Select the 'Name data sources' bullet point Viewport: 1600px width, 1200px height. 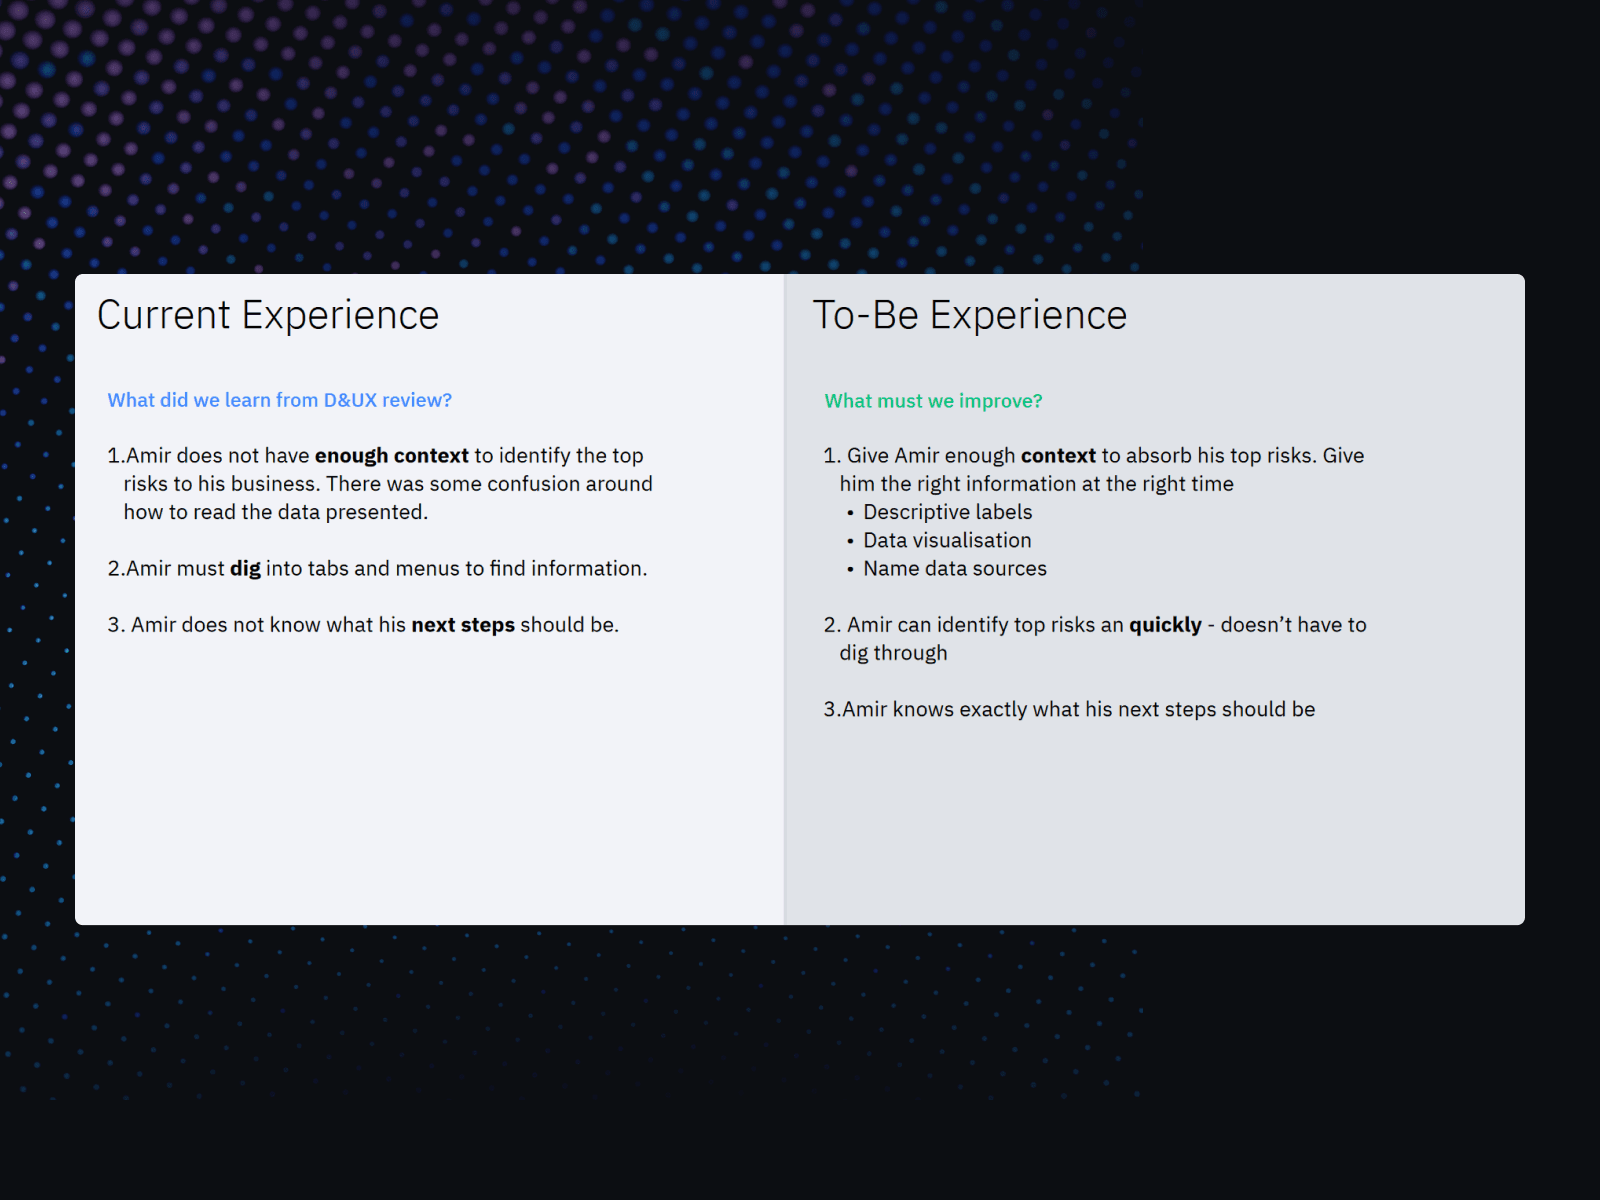[954, 568]
